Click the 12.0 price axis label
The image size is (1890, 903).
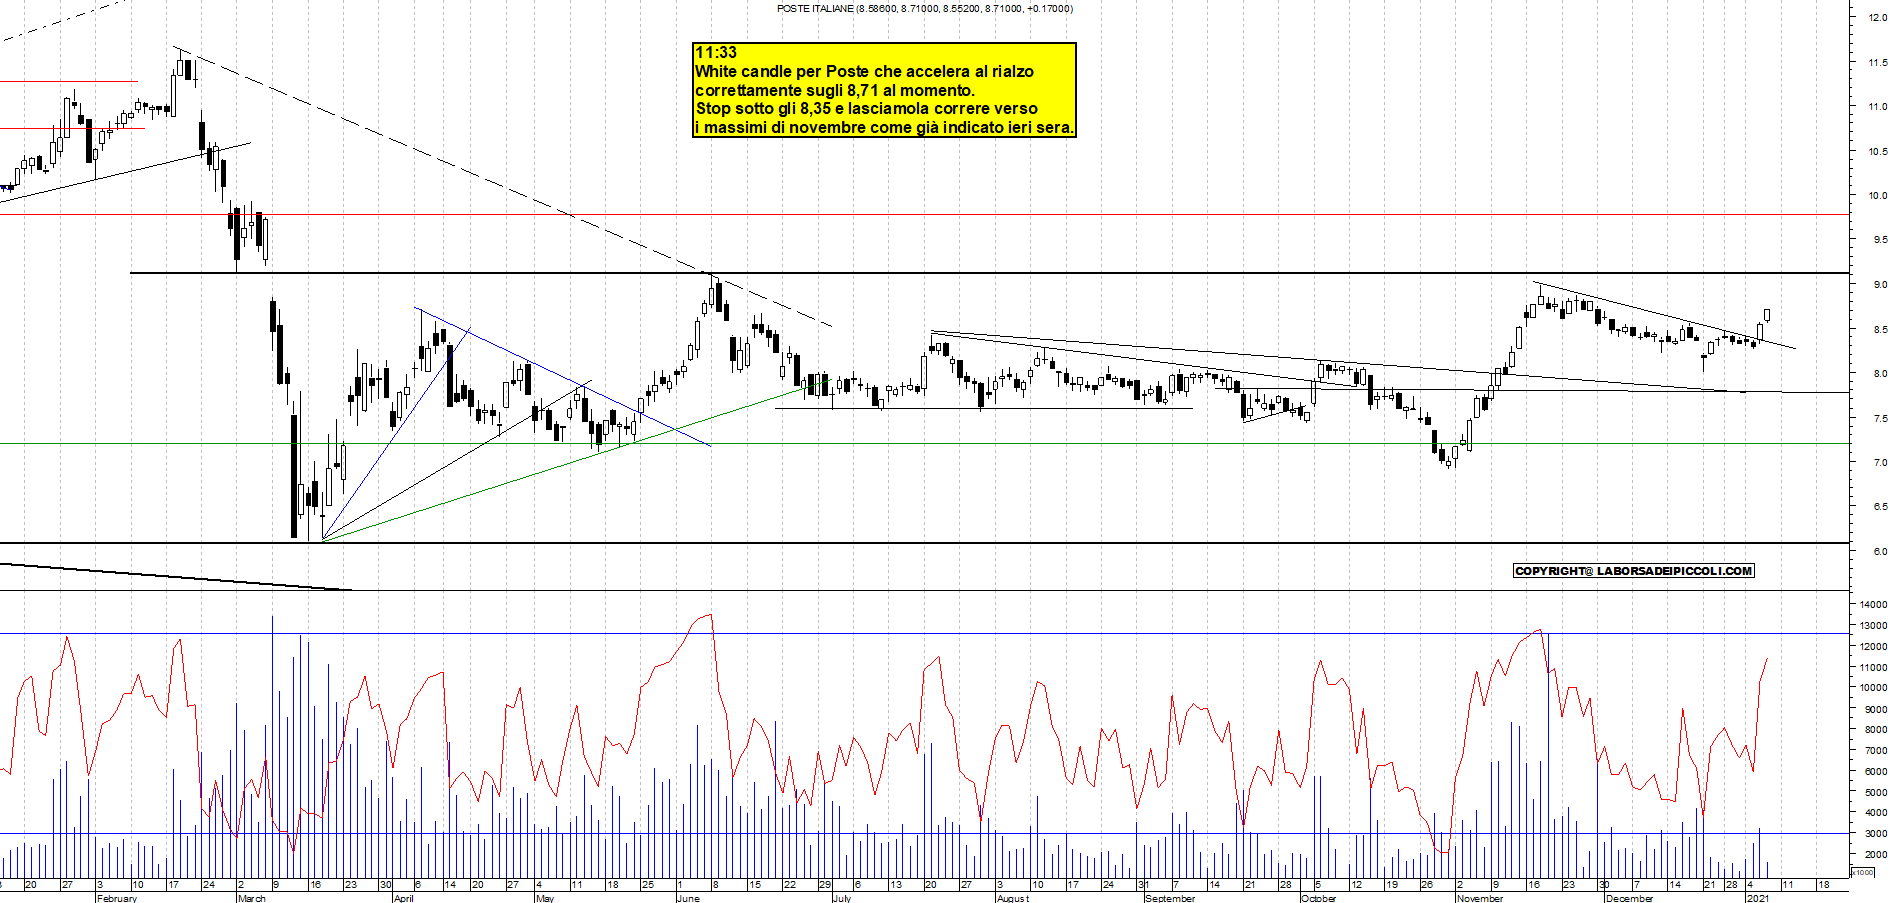(x=1878, y=18)
